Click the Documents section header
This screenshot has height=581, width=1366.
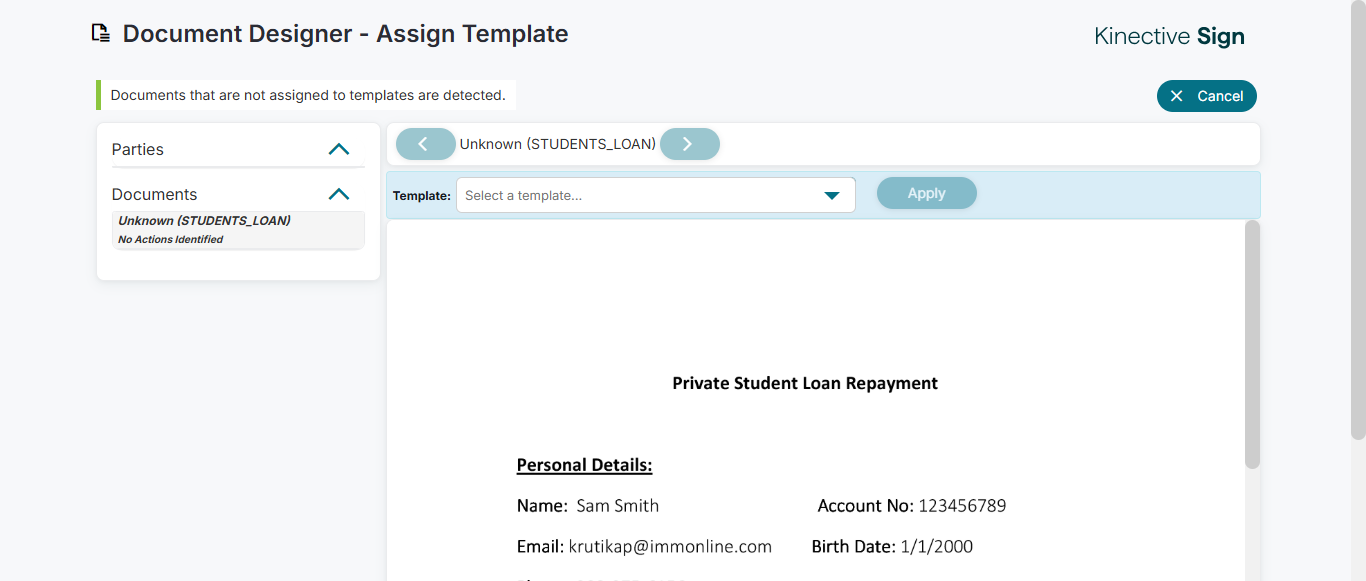pyautogui.click(x=155, y=194)
